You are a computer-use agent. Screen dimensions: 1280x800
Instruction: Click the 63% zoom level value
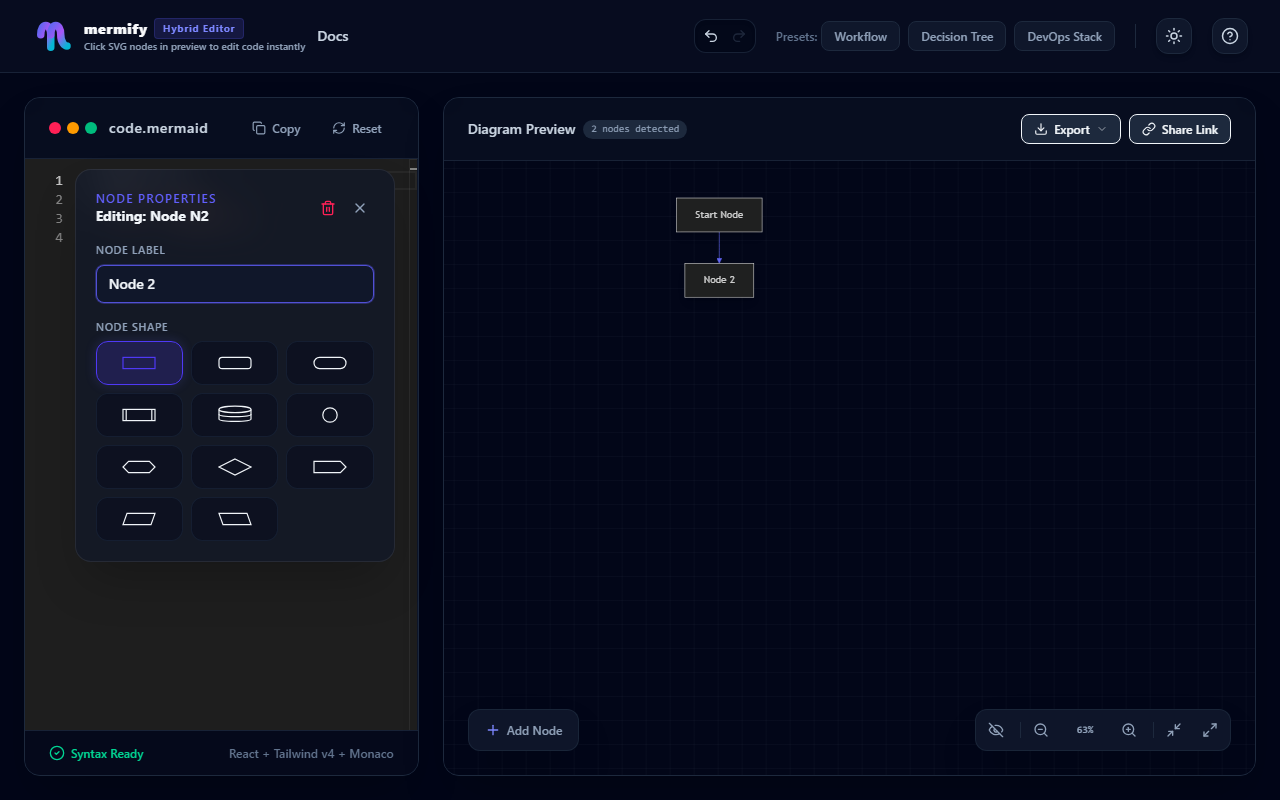coord(1085,730)
